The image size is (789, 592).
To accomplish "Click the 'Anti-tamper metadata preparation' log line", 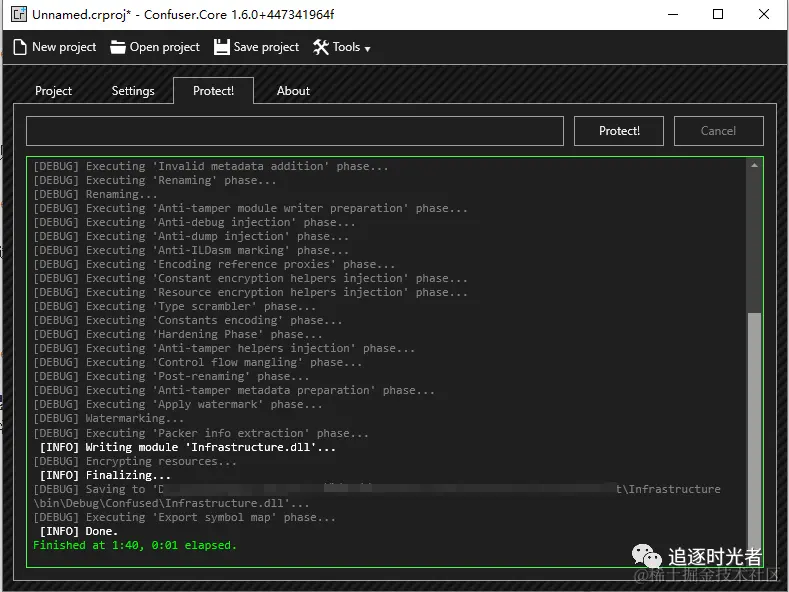I will [233, 391].
